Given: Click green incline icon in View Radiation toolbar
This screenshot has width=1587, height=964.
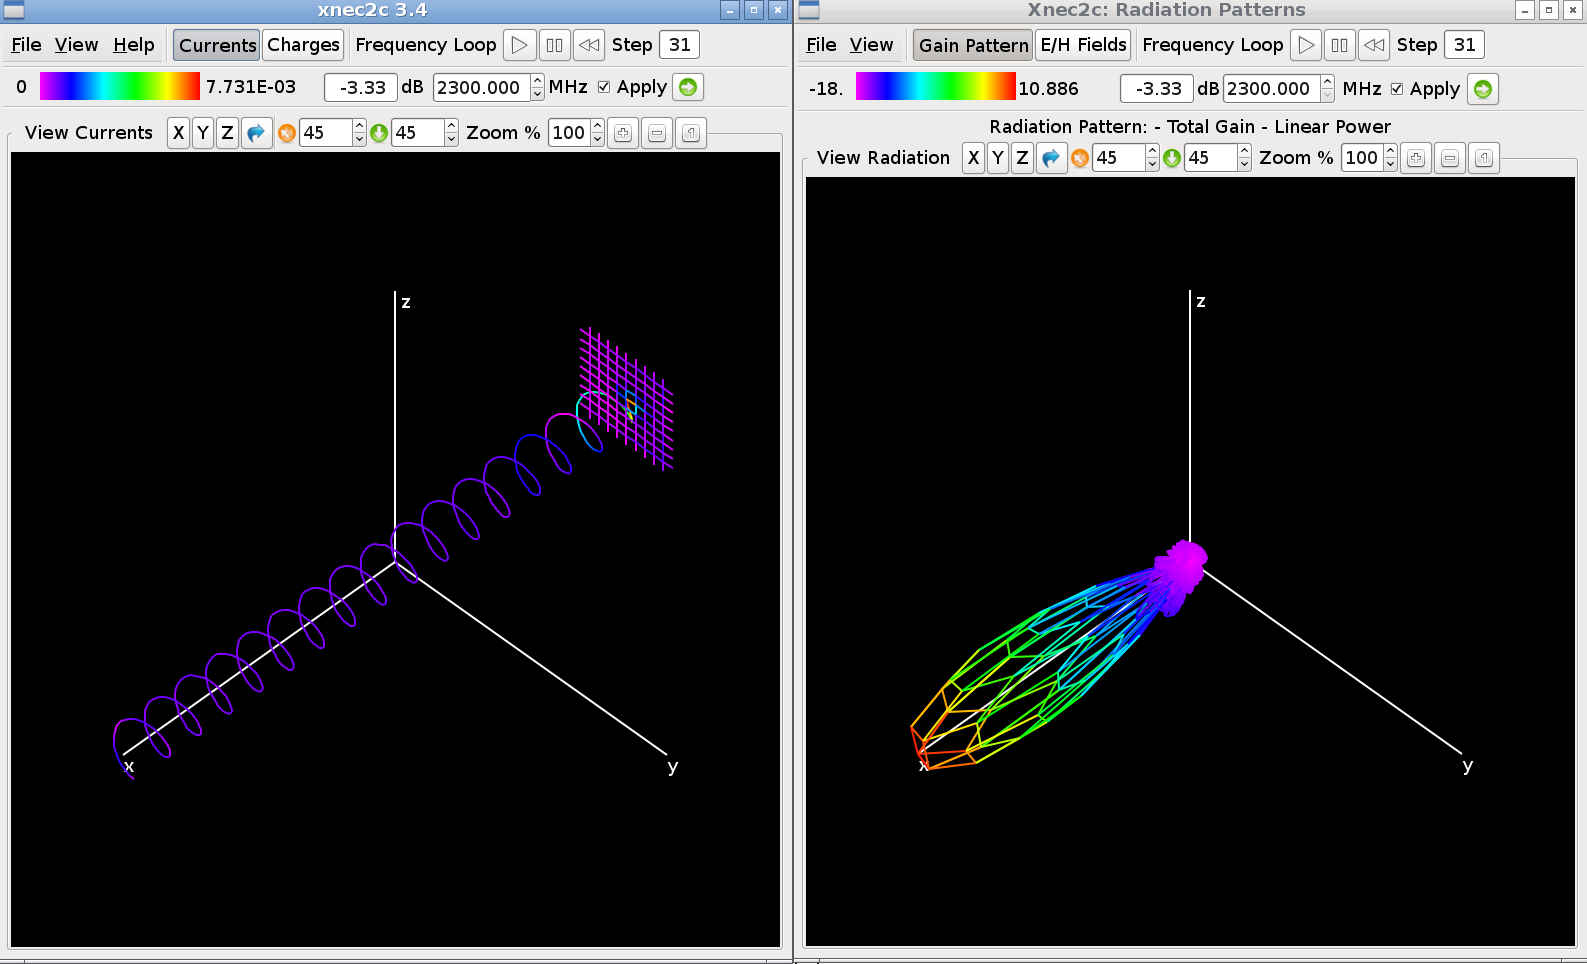Looking at the screenshot, I should point(1172,158).
